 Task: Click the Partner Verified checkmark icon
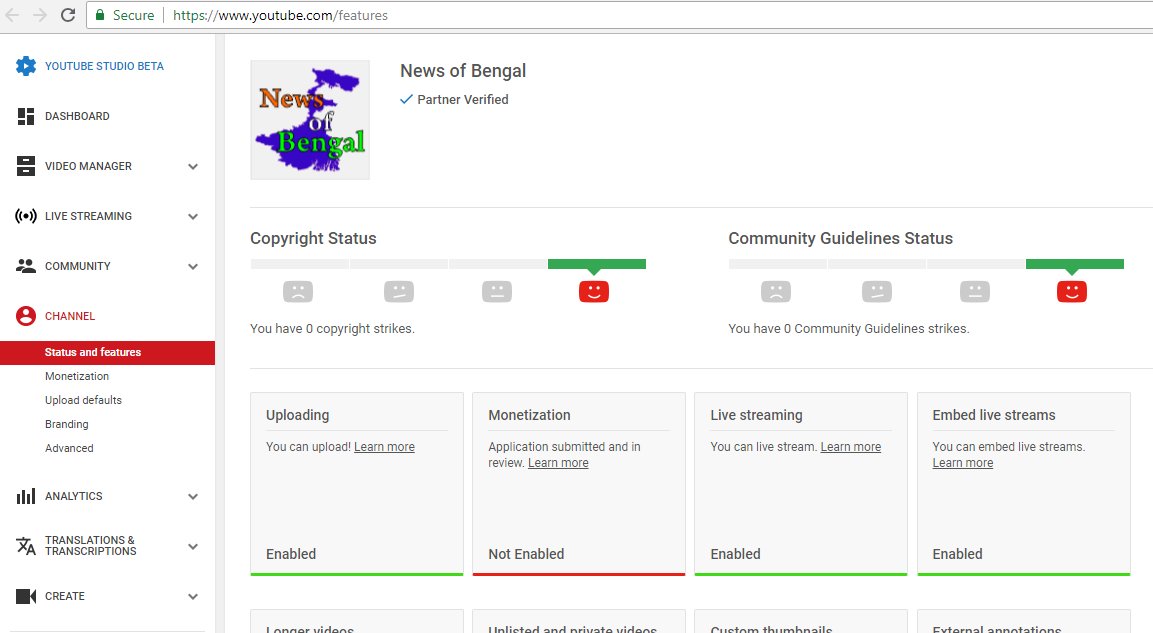406,99
